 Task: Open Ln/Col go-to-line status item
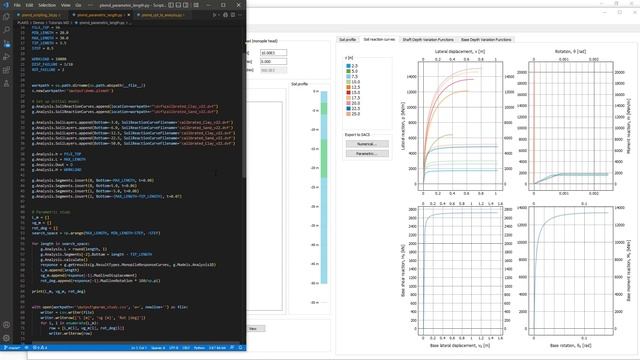pyautogui.click(x=139, y=348)
